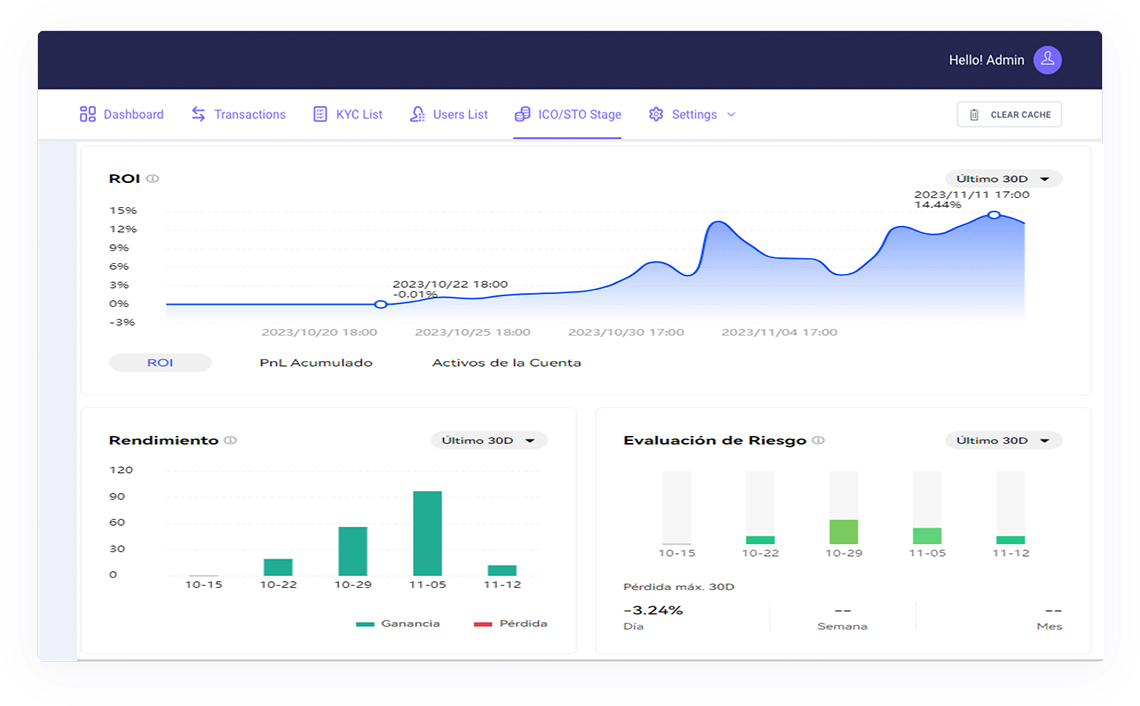This screenshot has height=706, width=1140.
Task: Click info icon next to Evaluación de Riesgo
Action: pyautogui.click(x=819, y=441)
